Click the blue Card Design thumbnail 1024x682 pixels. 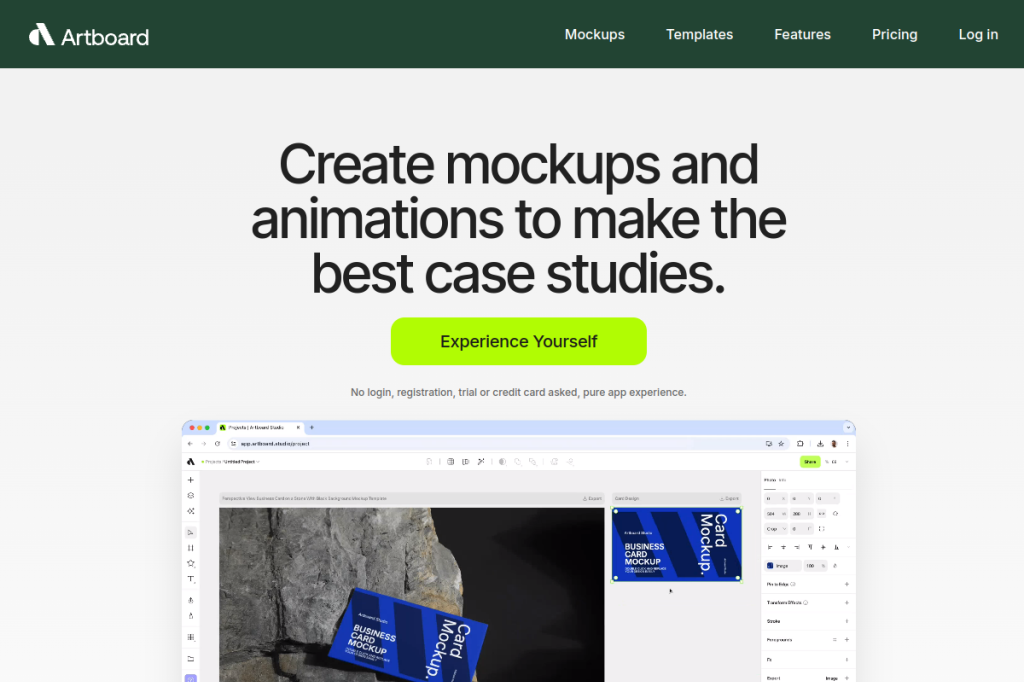click(x=677, y=544)
